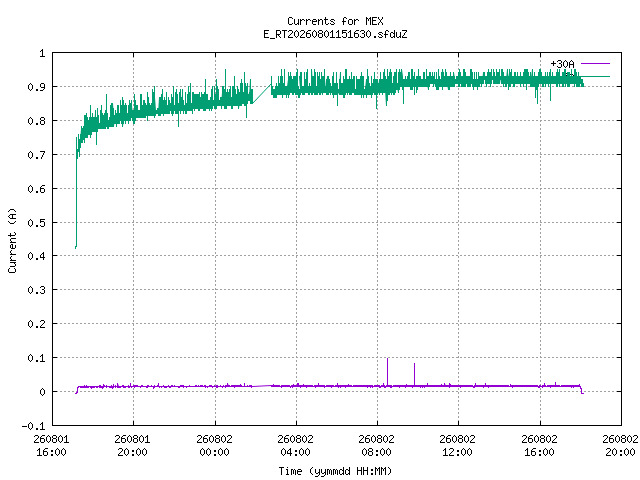Click the purple +30A legend line sample
Image resolution: width=640 pixels, height=480 pixels.
click(595, 64)
